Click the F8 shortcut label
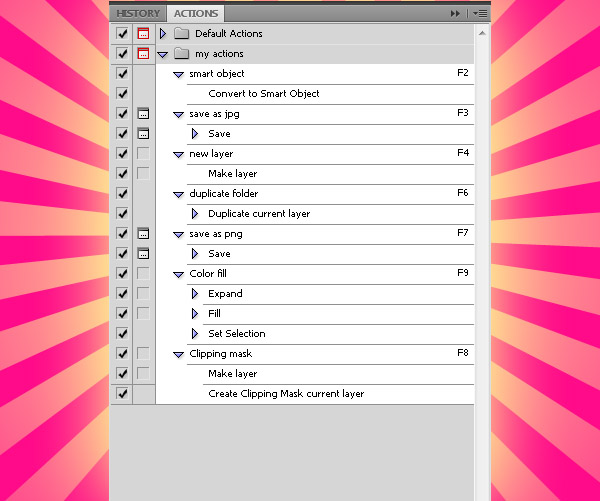The image size is (600, 501). [x=463, y=352]
